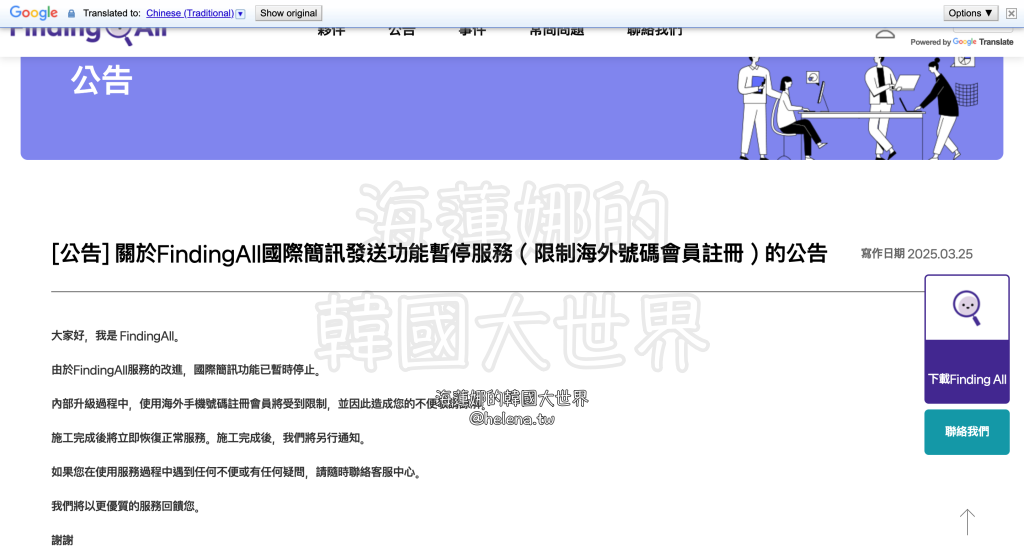The width and height of the screenshot is (1024, 553).
Task: Open the Chinese (Traditional) language link
Action: 189,13
